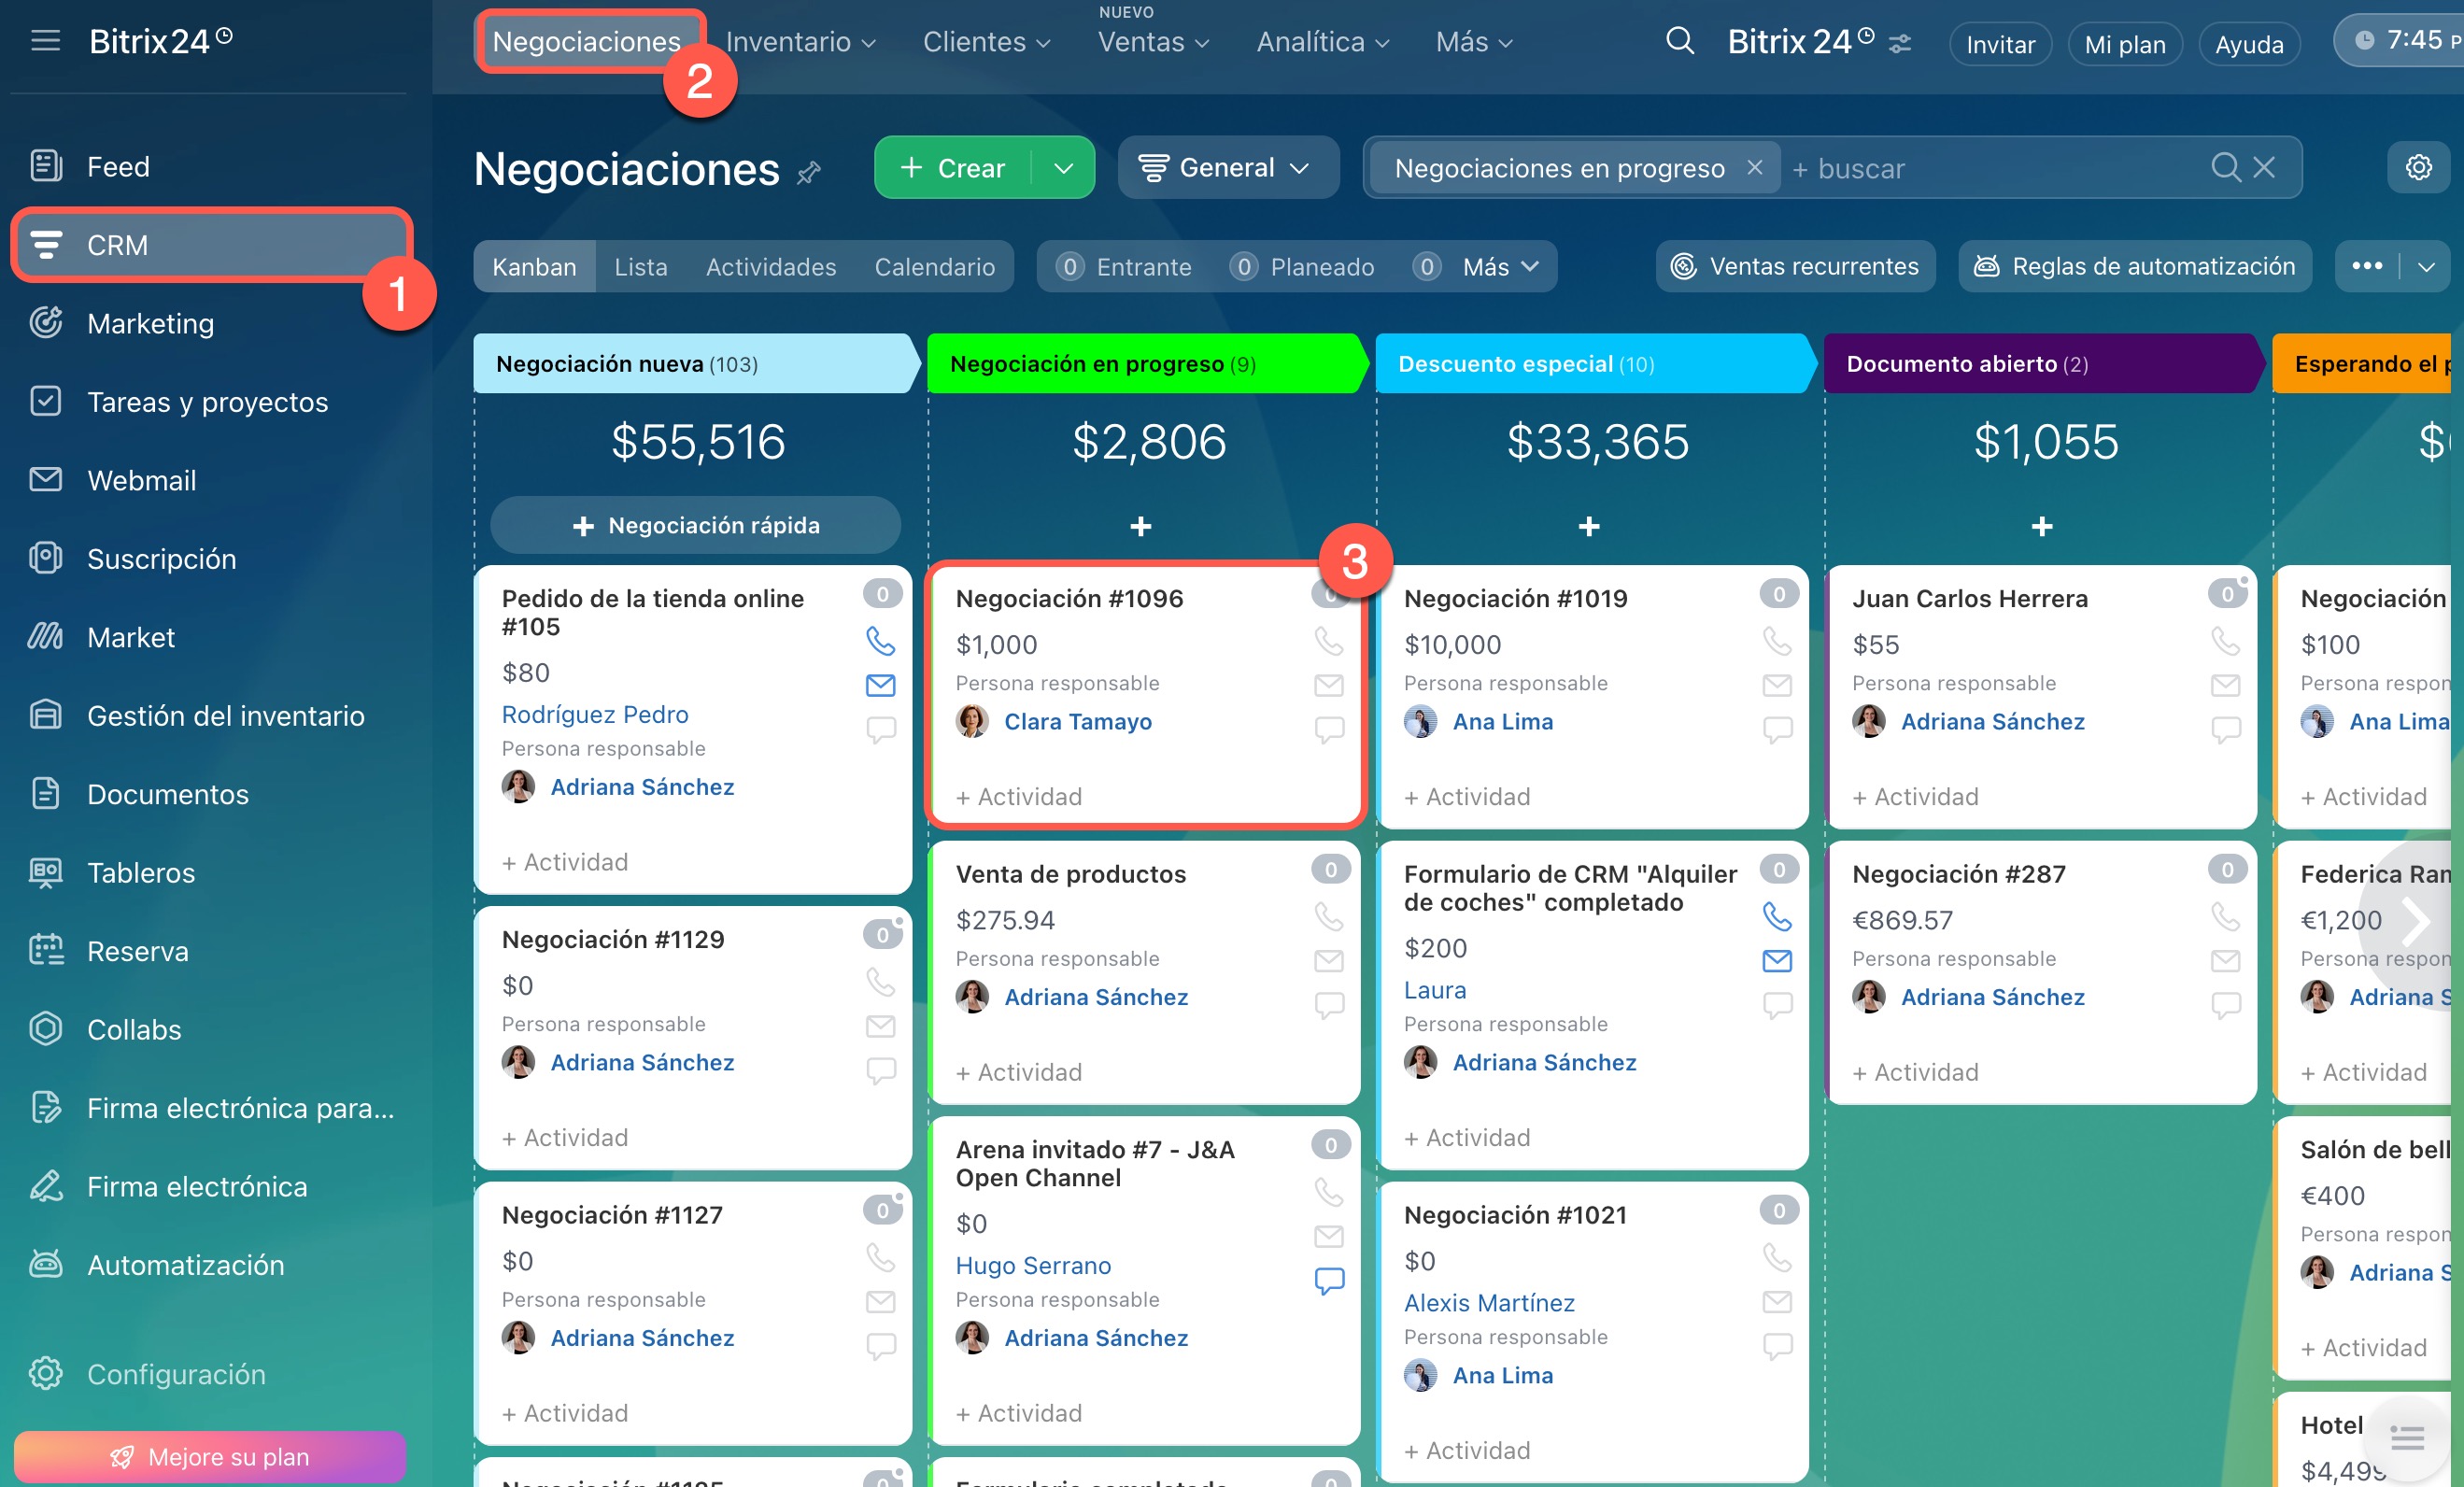Open the Clara Tamayo responsible person link

[x=1077, y=721]
